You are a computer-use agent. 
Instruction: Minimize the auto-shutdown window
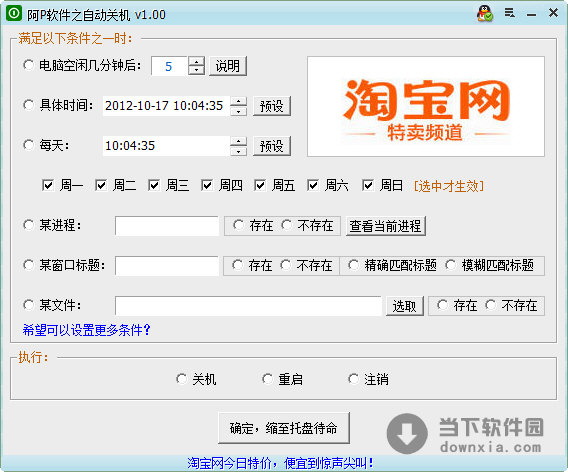point(531,14)
